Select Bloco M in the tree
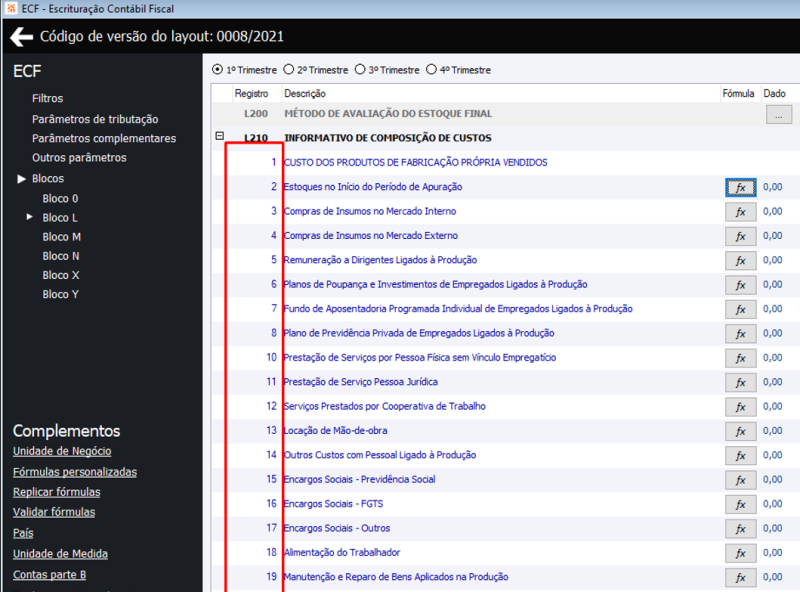 point(62,237)
